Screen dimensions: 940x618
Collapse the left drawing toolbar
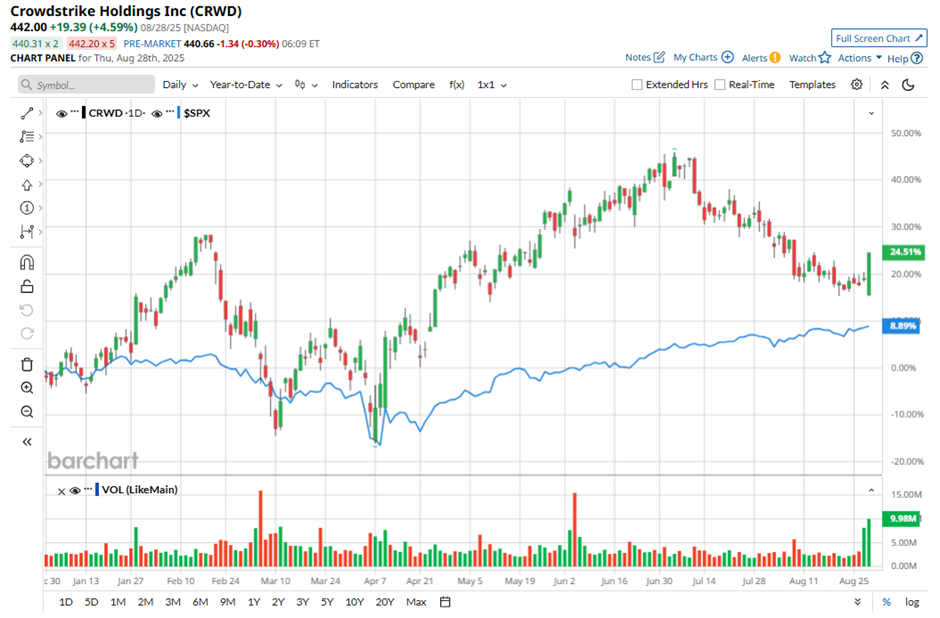tap(27, 442)
